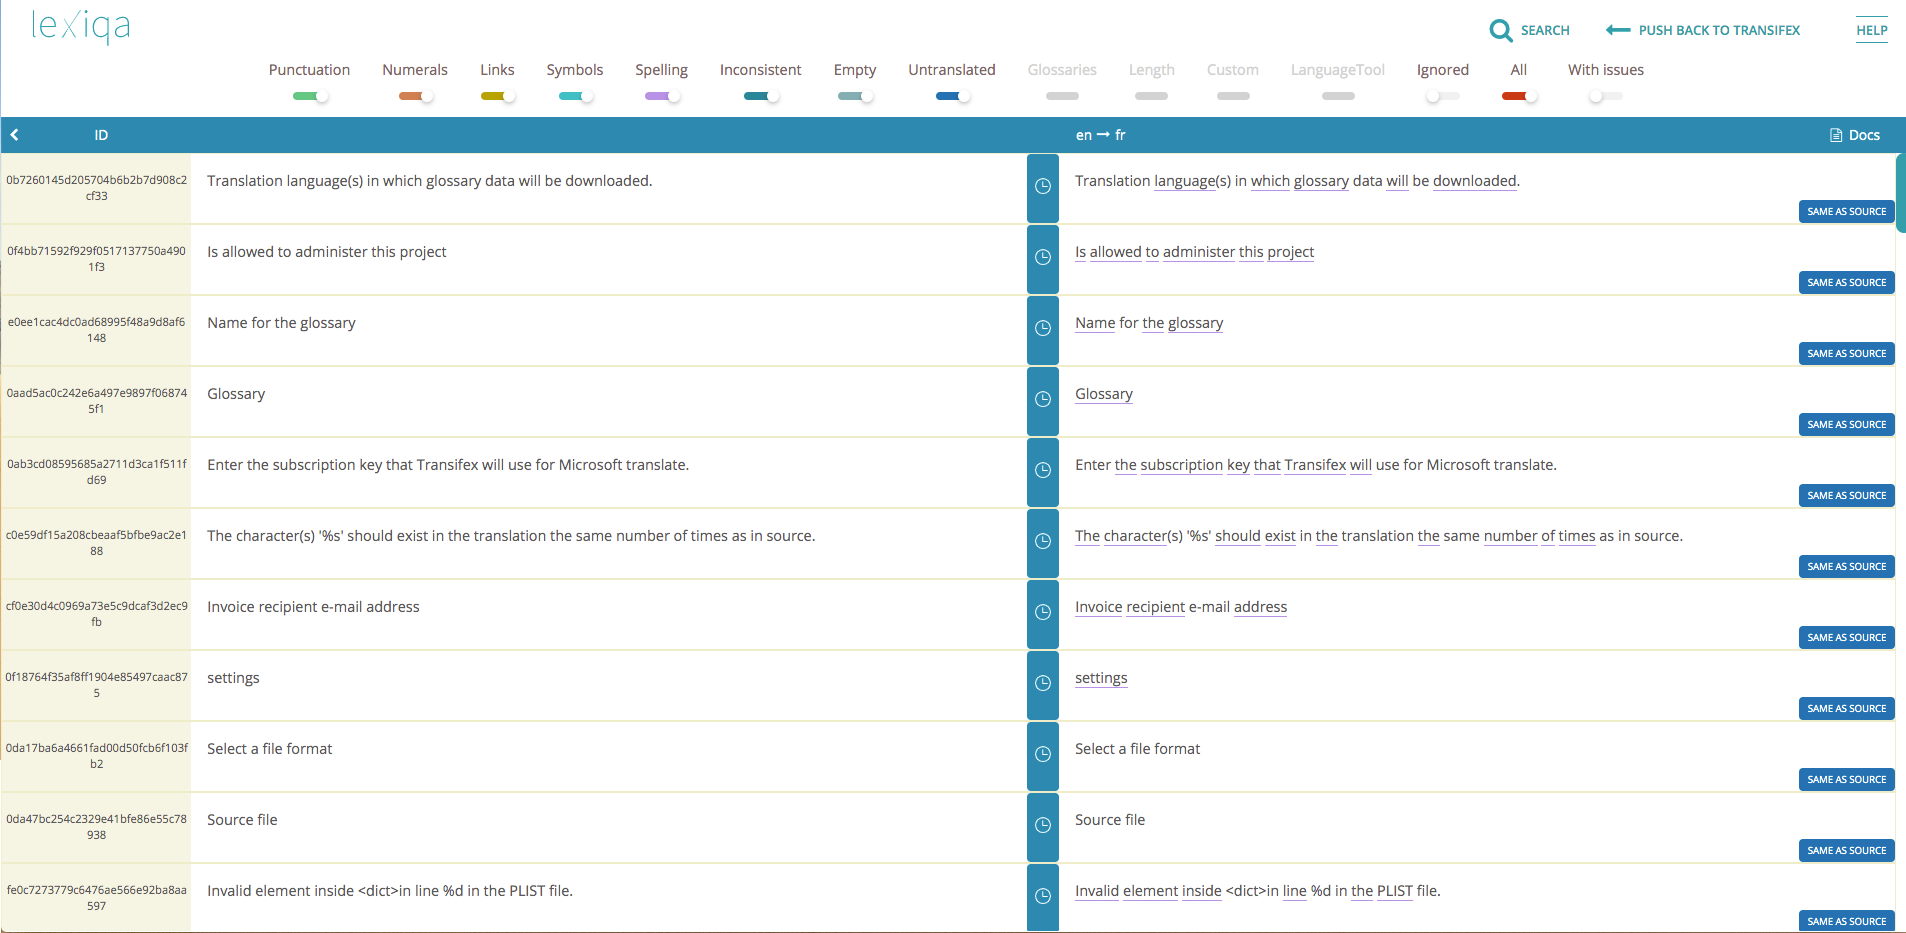This screenshot has height=933, width=1906.
Task: Click source text 'Is allowed to administer this project'
Action: click(x=327, y=252)
